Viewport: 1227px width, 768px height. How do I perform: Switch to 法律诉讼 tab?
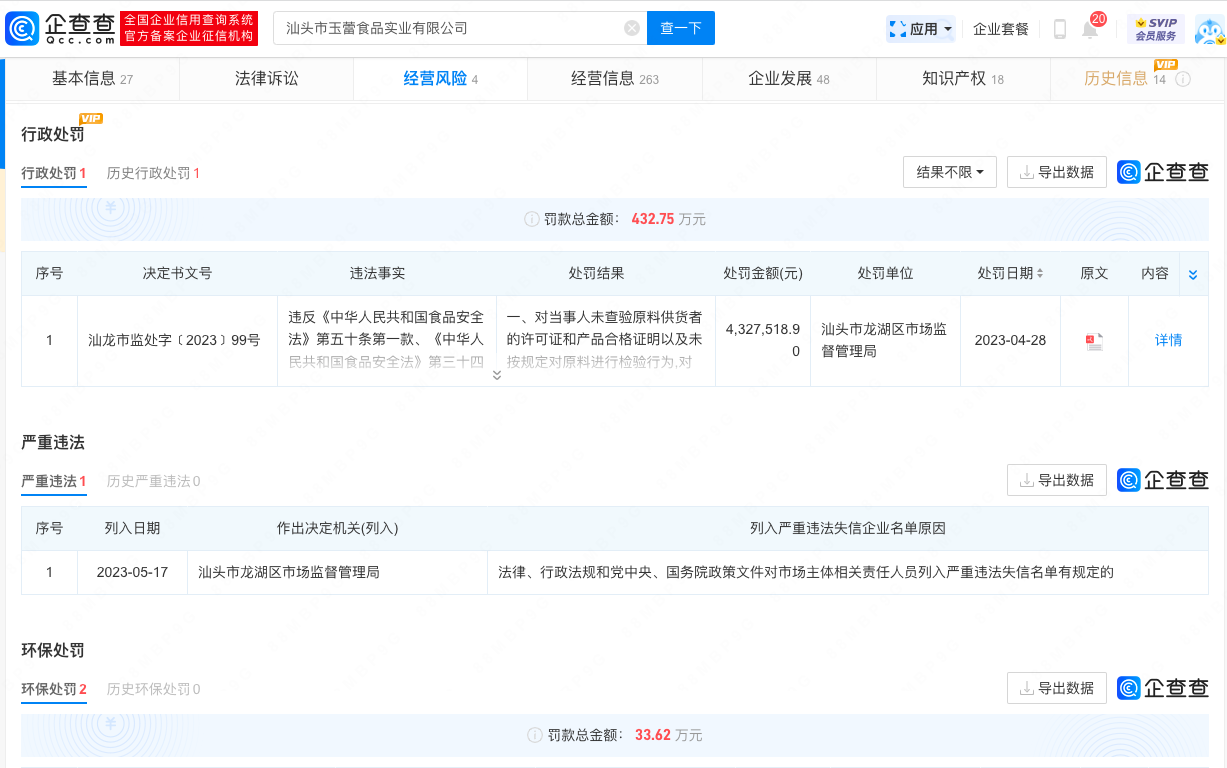point(266,79)
